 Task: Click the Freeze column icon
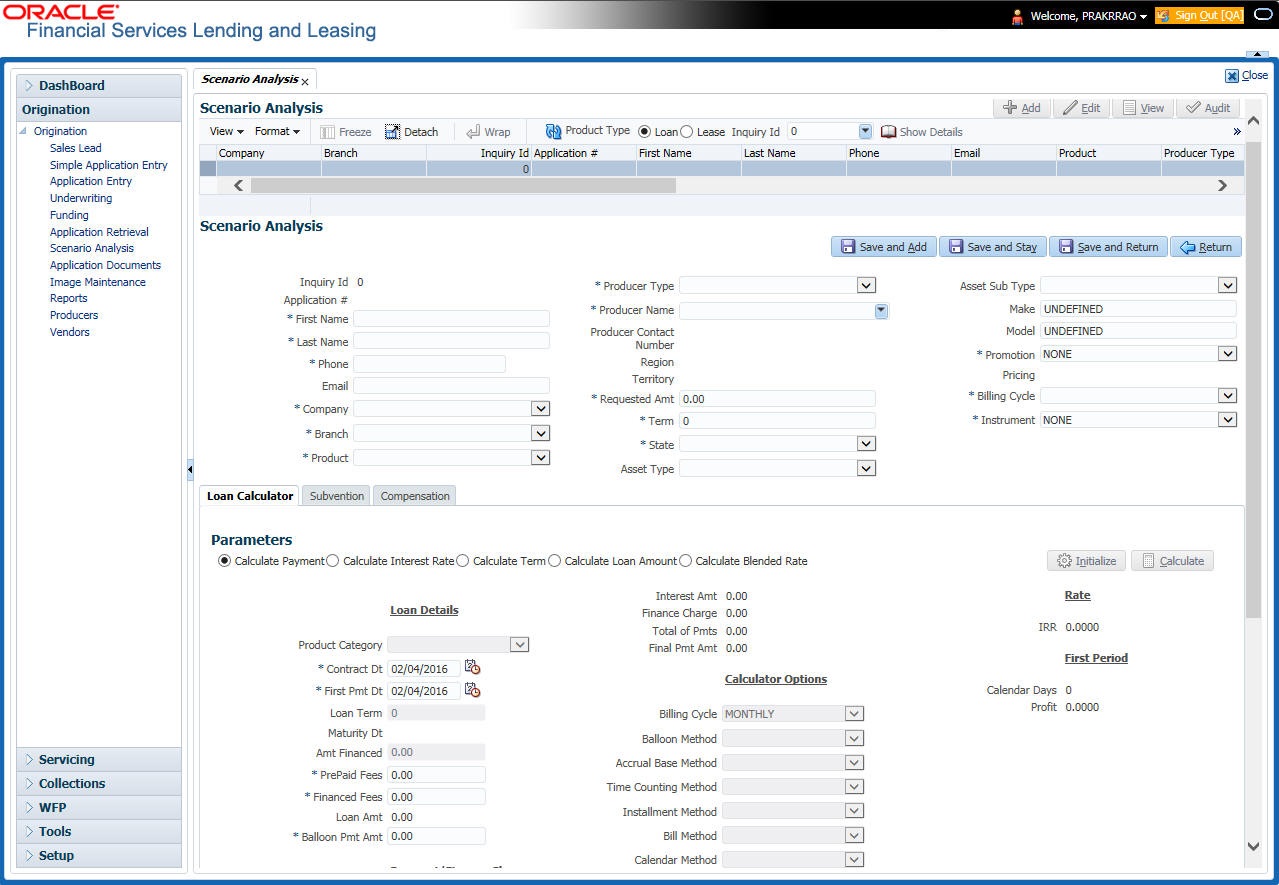(327, 132)
